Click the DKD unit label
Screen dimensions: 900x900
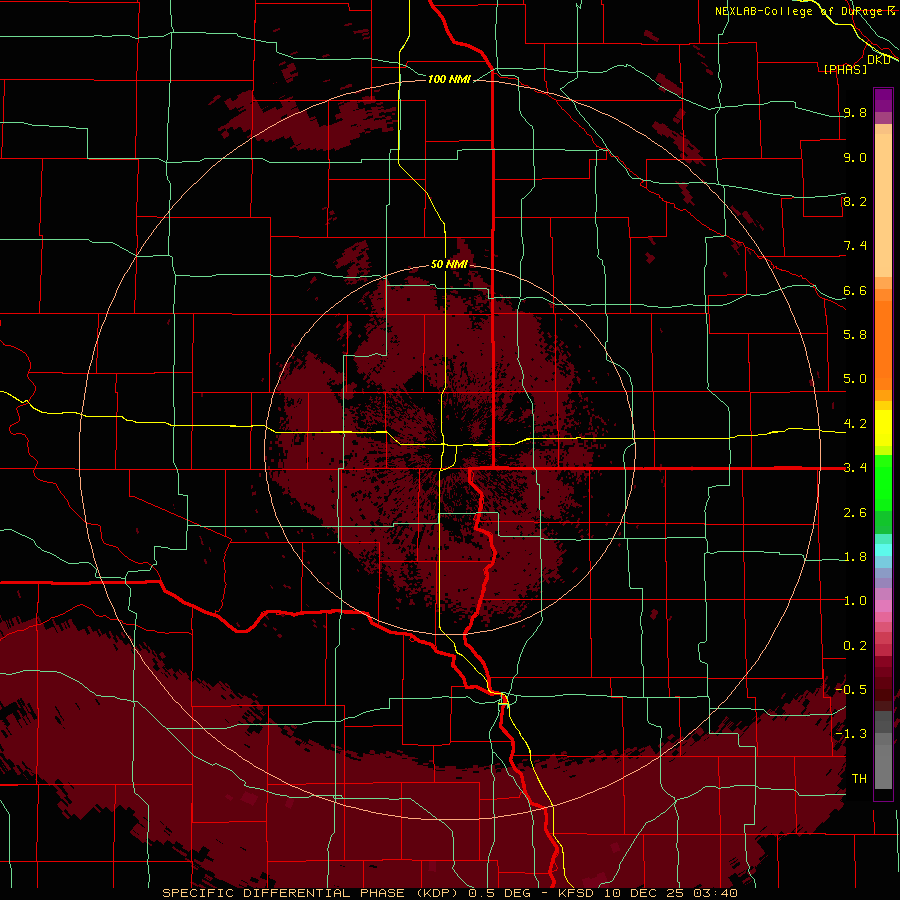(x=879, y=59)
